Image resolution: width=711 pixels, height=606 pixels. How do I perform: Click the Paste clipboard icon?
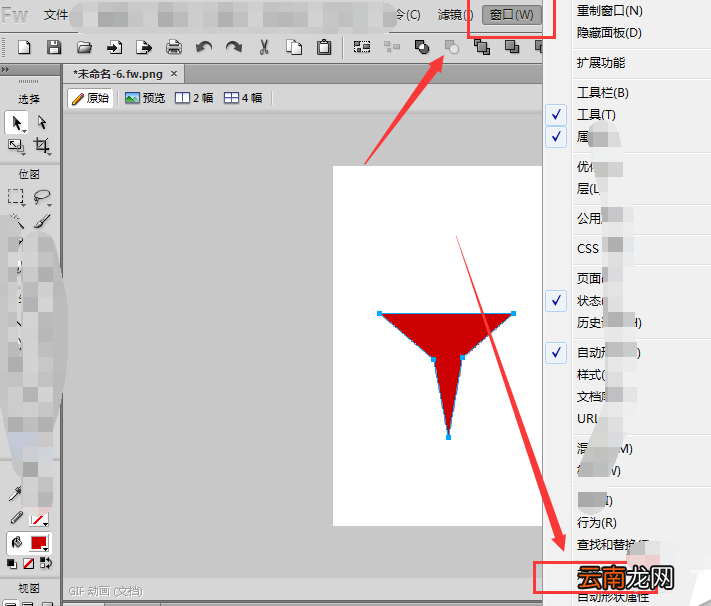click(x=324, y=47)
